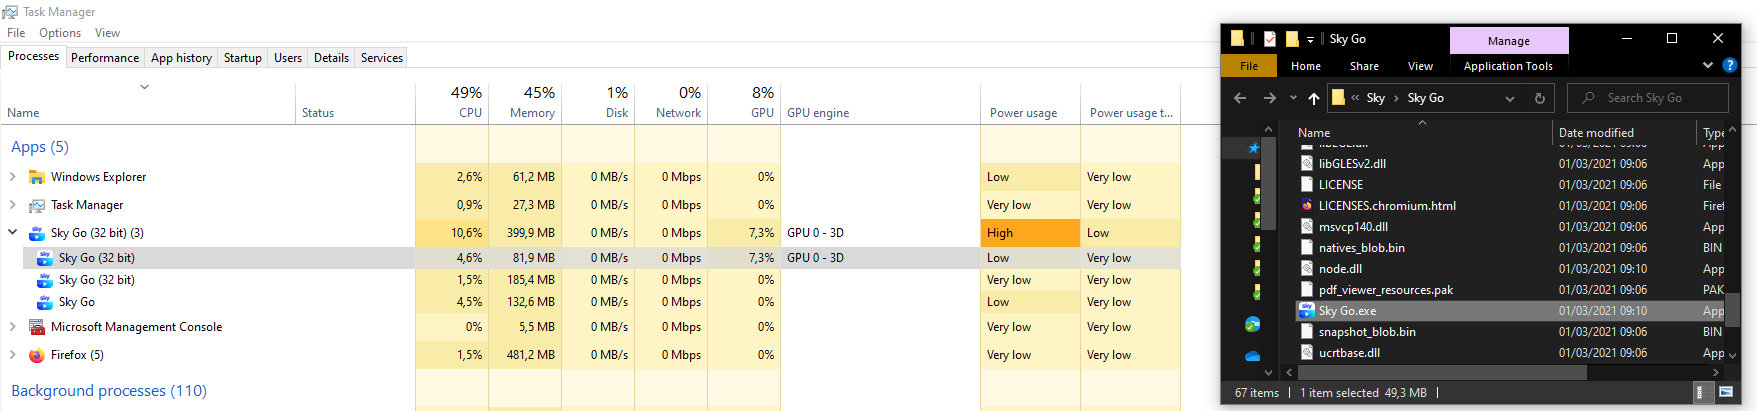The height and width of the screenshot is (411, 1757).
Task: Switch to the Performance tab
Action: tap(105, 58)
